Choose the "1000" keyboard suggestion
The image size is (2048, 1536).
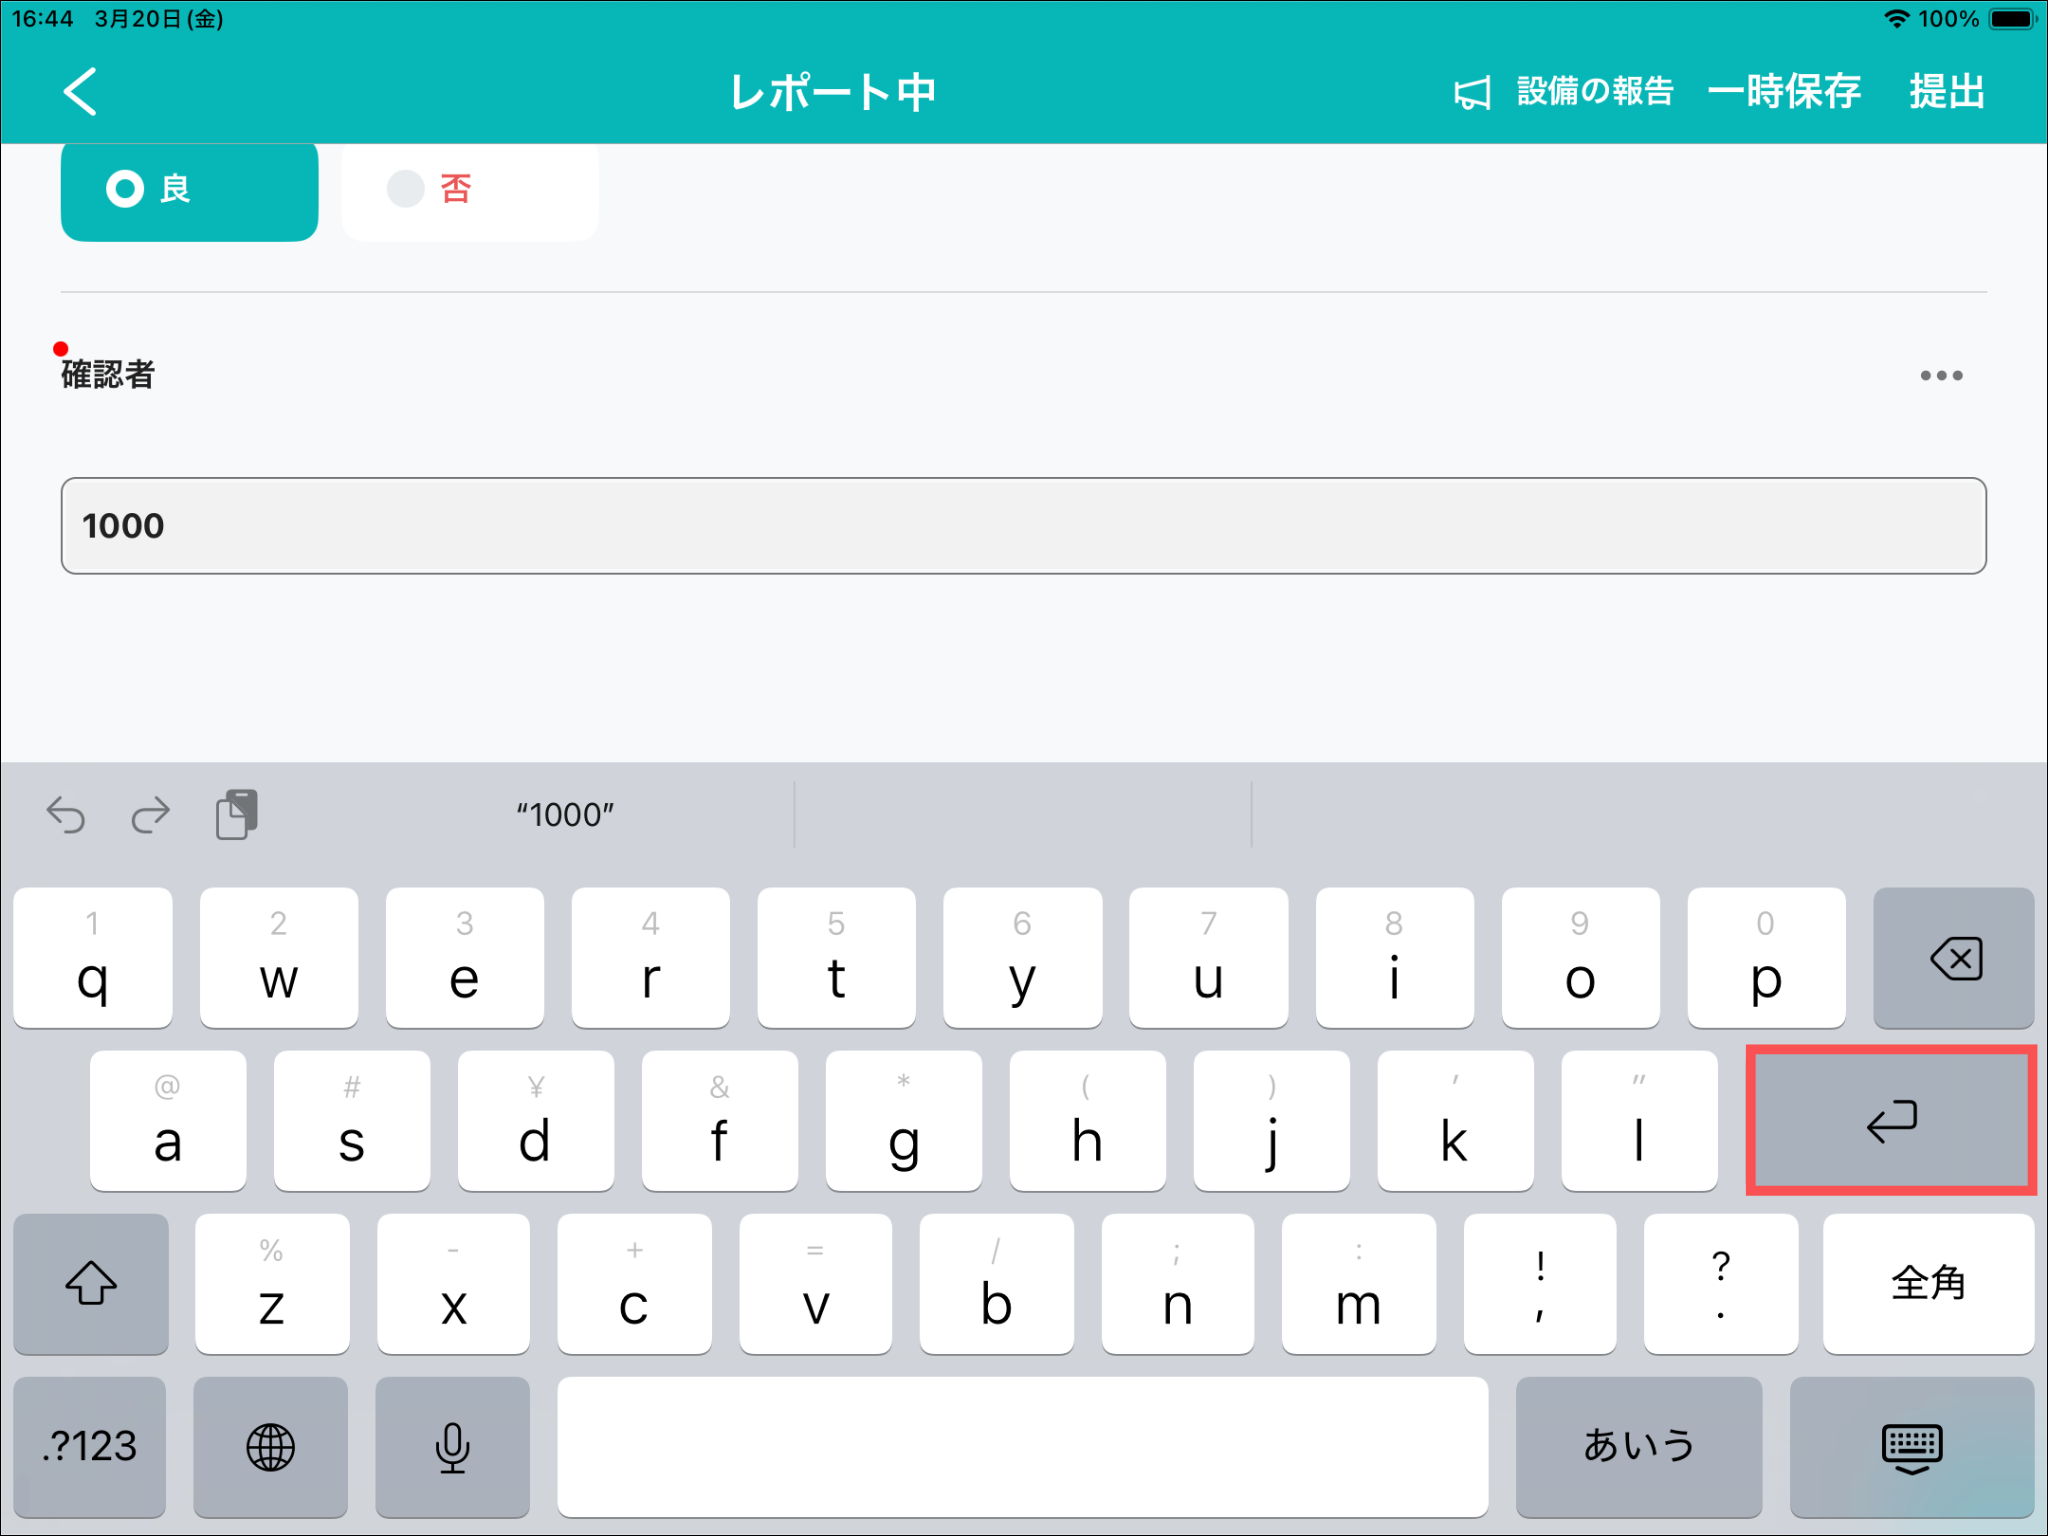[565, 815]
